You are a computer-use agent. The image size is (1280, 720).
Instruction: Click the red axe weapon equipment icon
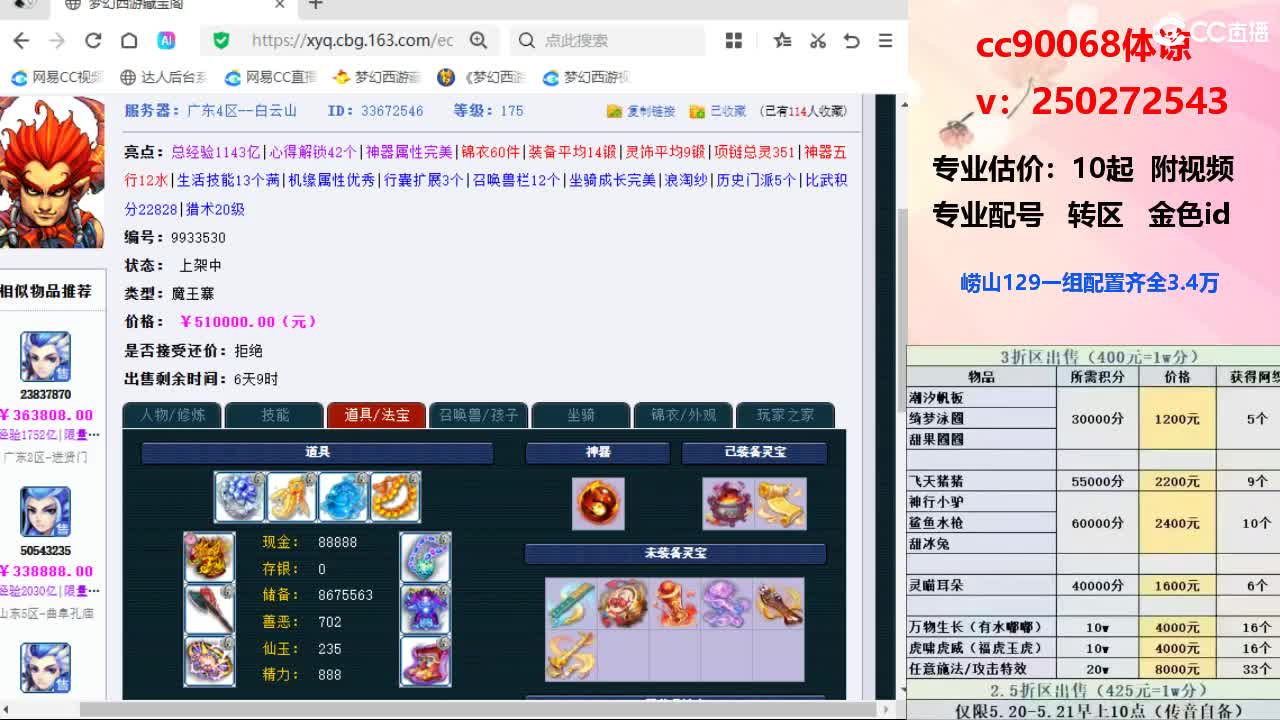[x=209, y=609]
